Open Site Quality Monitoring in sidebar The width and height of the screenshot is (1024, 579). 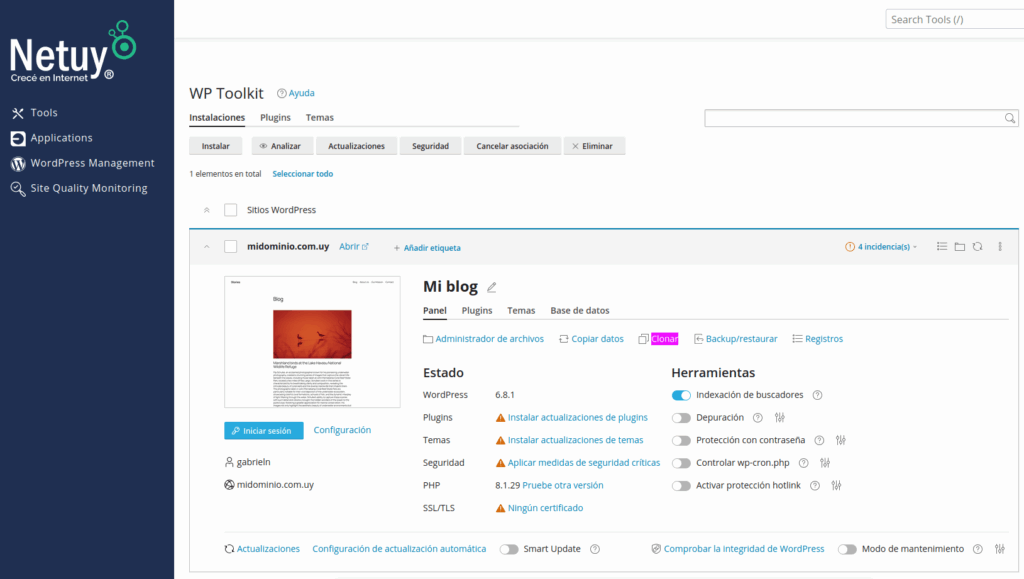(79, 189)
